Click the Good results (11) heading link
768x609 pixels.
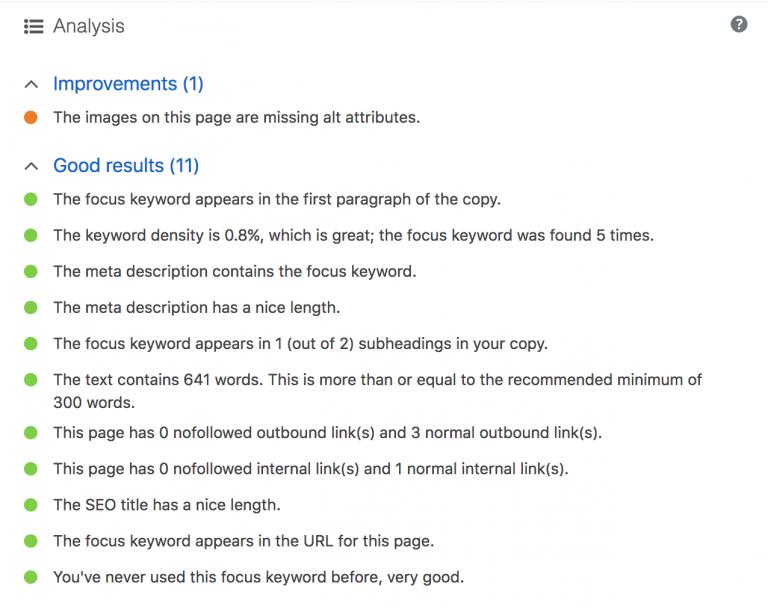pos(125,166)
